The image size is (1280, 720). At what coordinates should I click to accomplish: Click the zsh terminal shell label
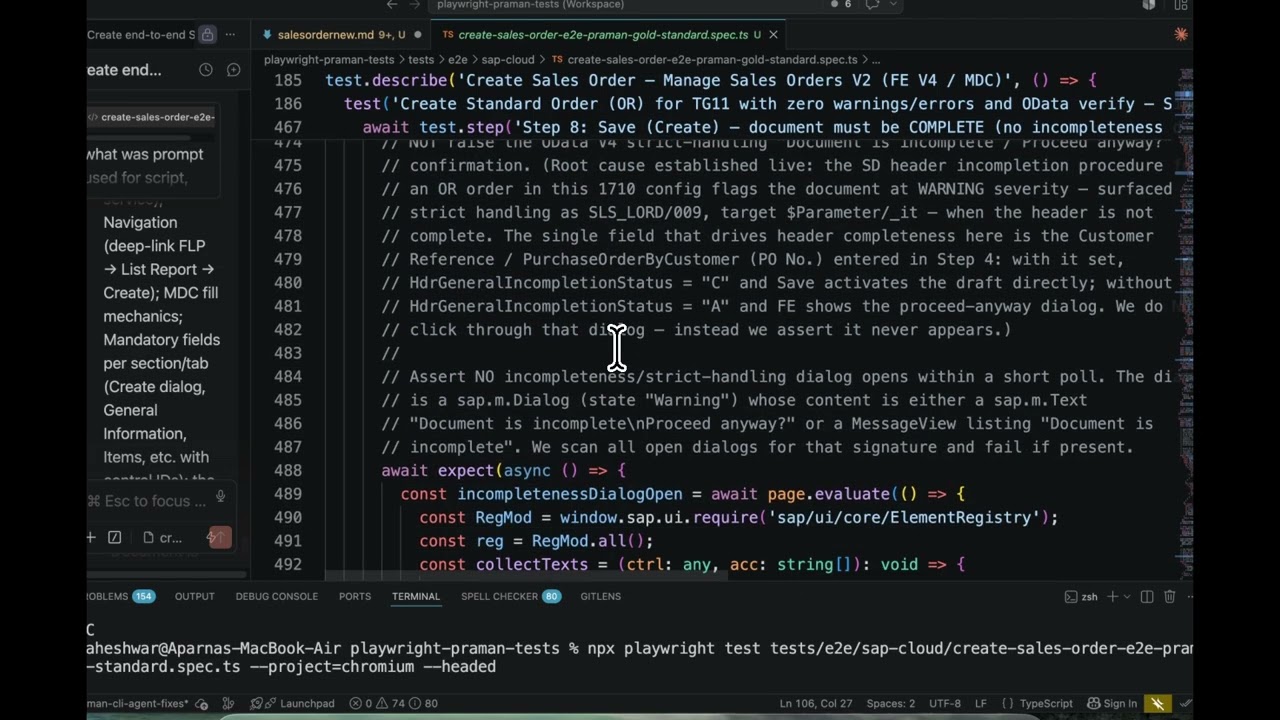(1081, 596)
